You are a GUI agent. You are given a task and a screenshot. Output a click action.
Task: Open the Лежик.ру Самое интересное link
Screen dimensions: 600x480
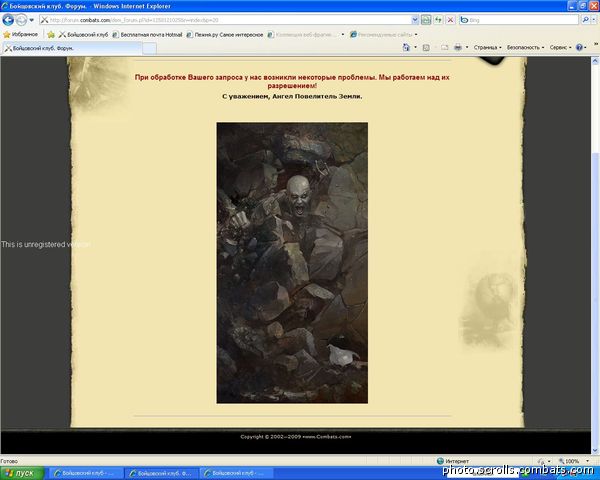[x=225, y=35]
